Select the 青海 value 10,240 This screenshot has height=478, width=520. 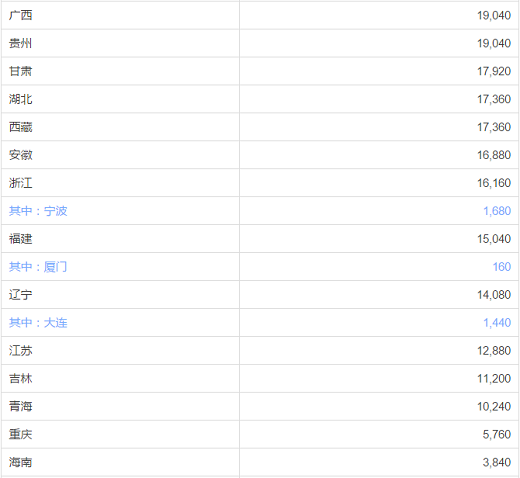coord(494,407)
